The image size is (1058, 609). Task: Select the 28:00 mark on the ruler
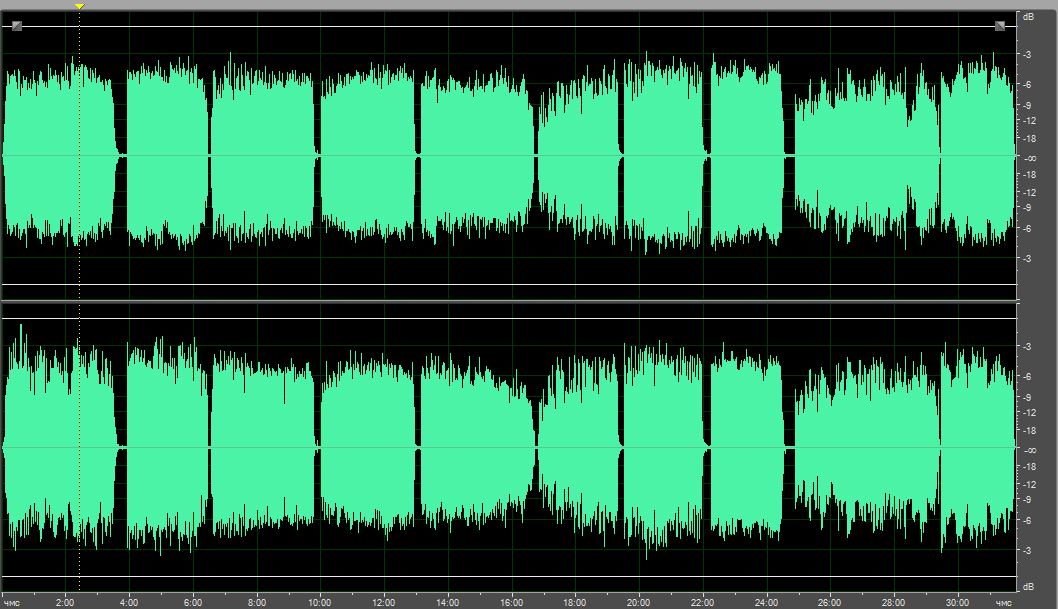(x=893, y=602)
